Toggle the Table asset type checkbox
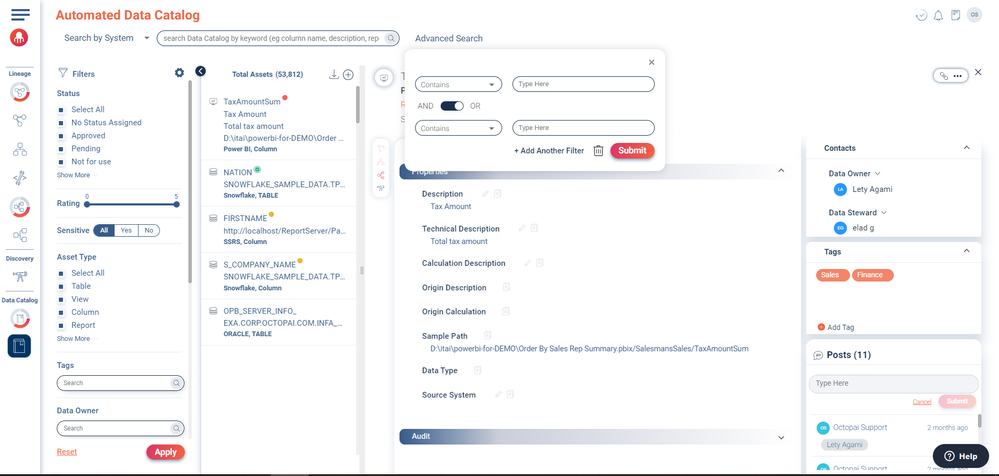 coord(61,286)
